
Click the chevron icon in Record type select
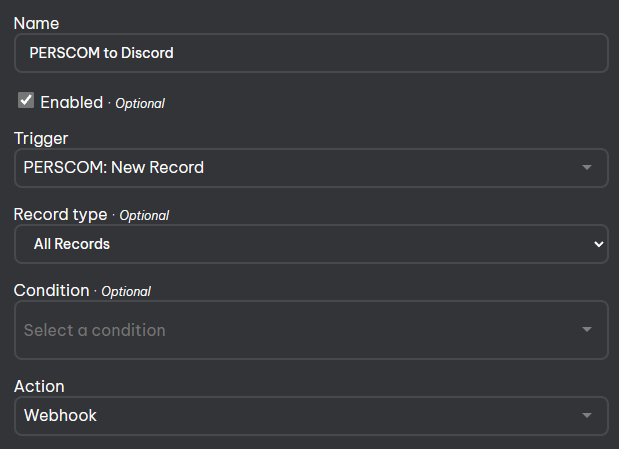[x=598, y=244]
